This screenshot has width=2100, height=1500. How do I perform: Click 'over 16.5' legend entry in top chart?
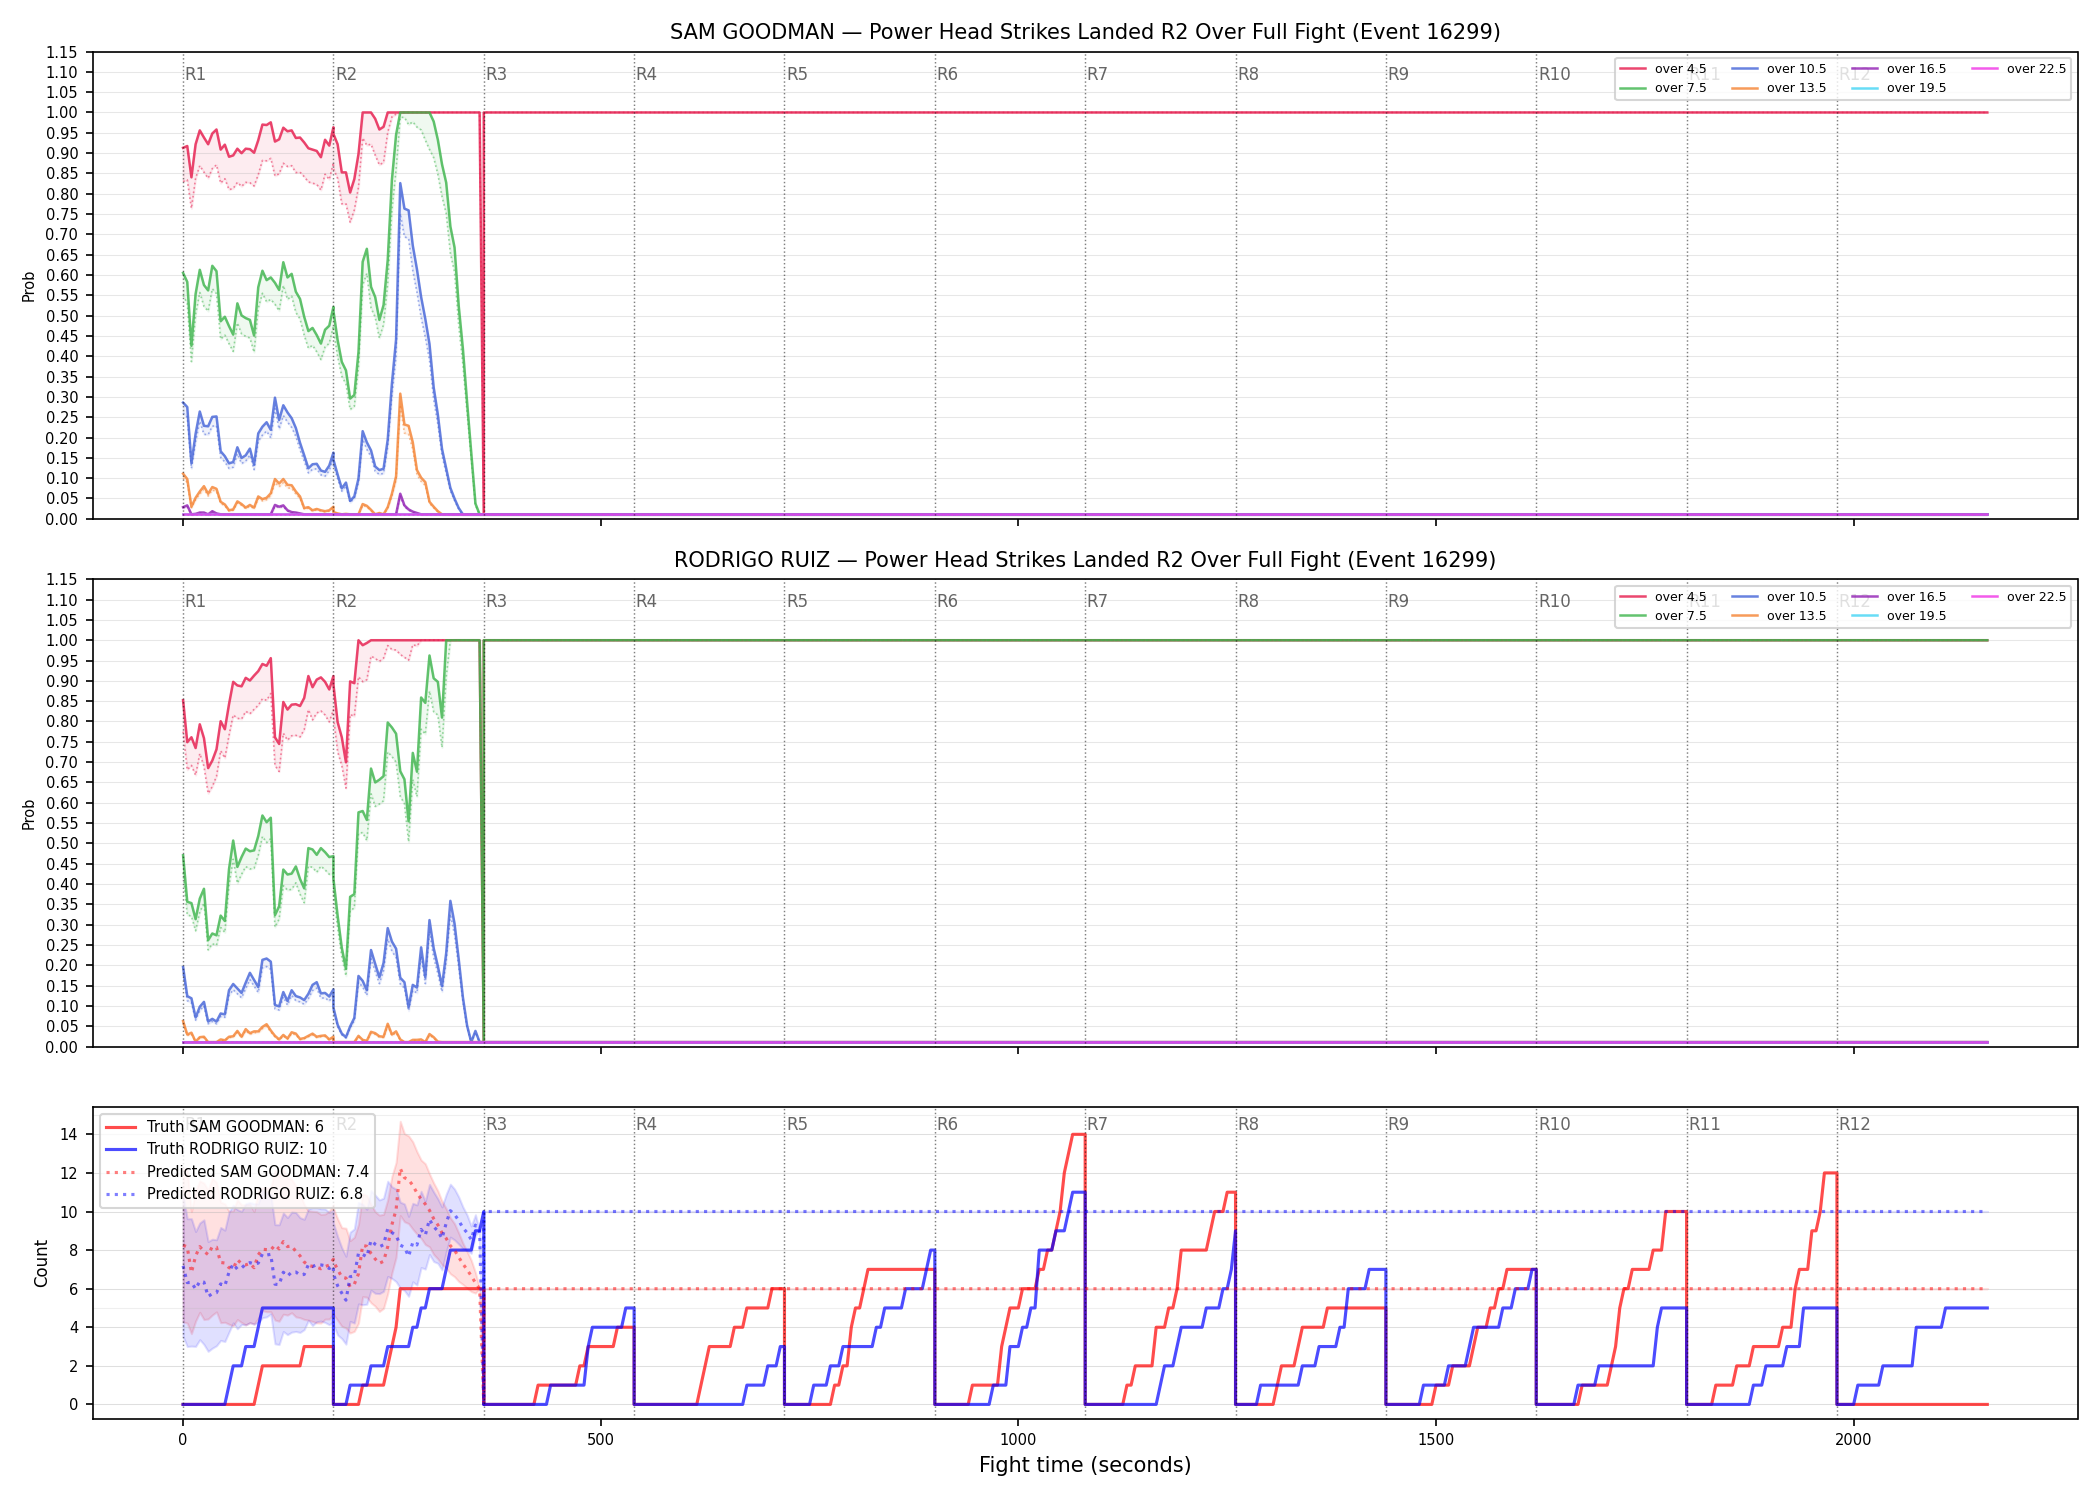coord(1899,69)
